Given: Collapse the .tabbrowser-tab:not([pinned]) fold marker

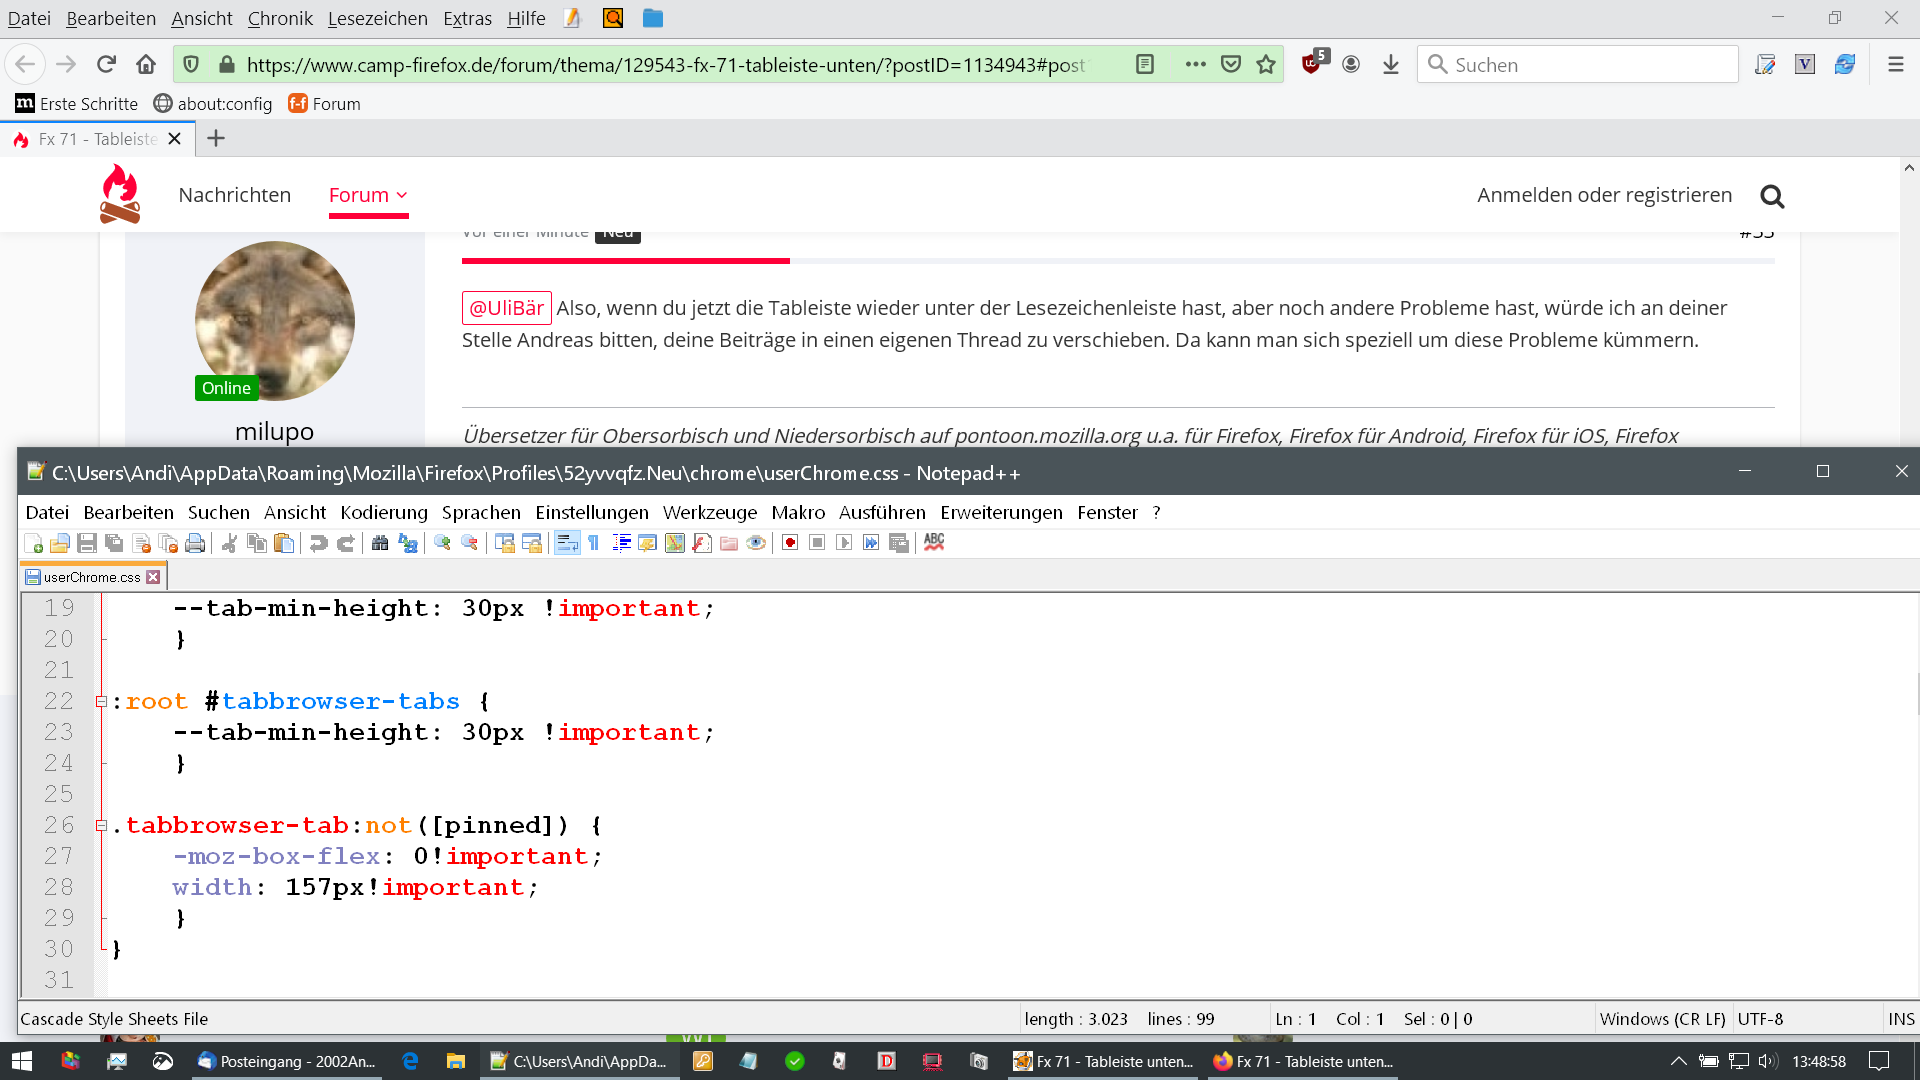Looking at the screenshot, I should click(101, 826).
